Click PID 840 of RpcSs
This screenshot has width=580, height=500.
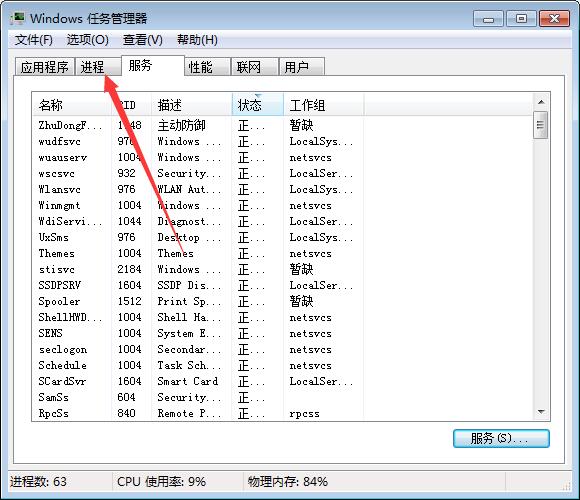(126, 413)
